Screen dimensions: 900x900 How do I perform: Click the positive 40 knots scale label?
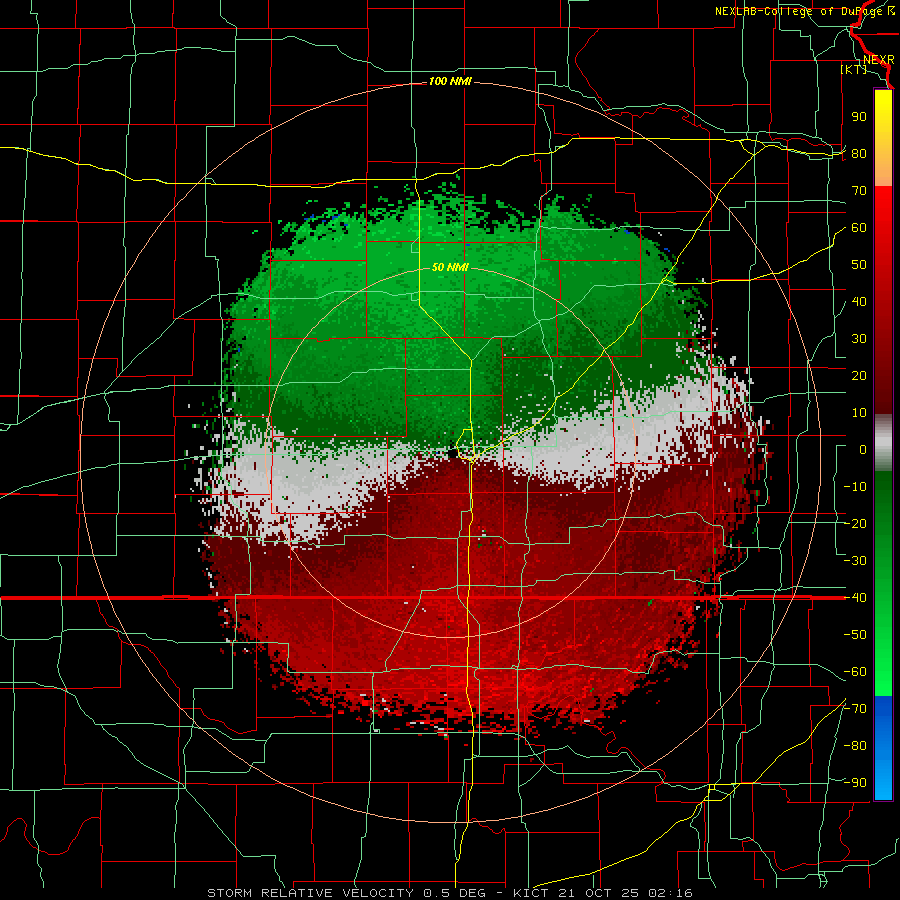tap(859, 302)
